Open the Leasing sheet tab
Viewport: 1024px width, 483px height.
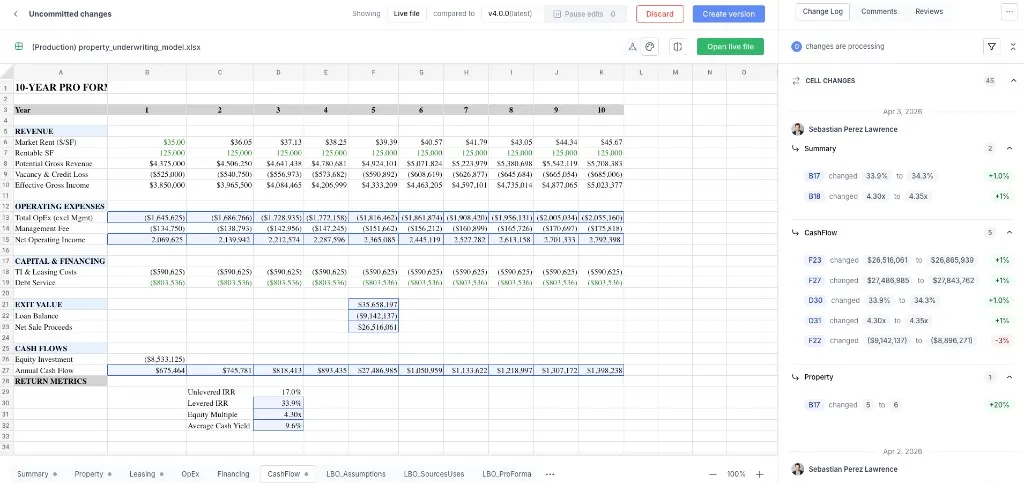(x=146, y=474)
